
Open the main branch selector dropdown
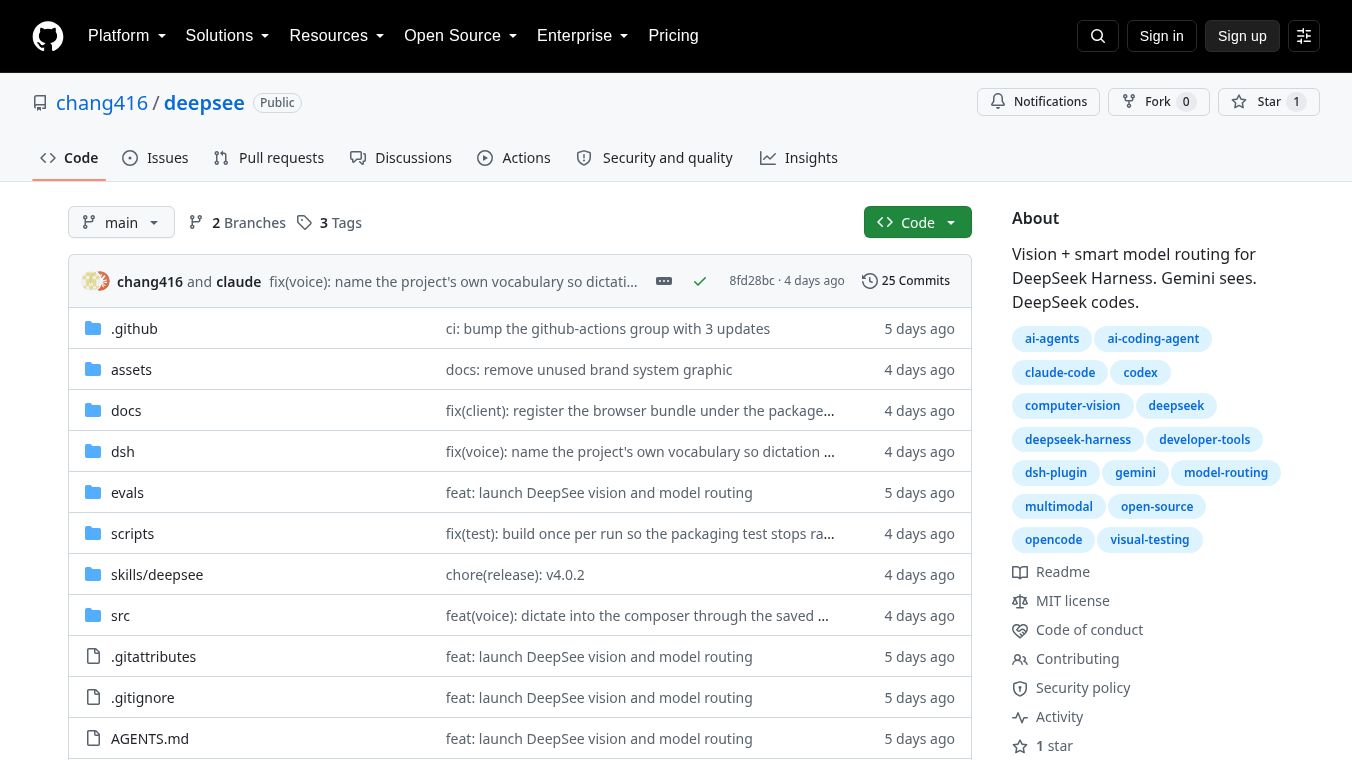point(121,222)
